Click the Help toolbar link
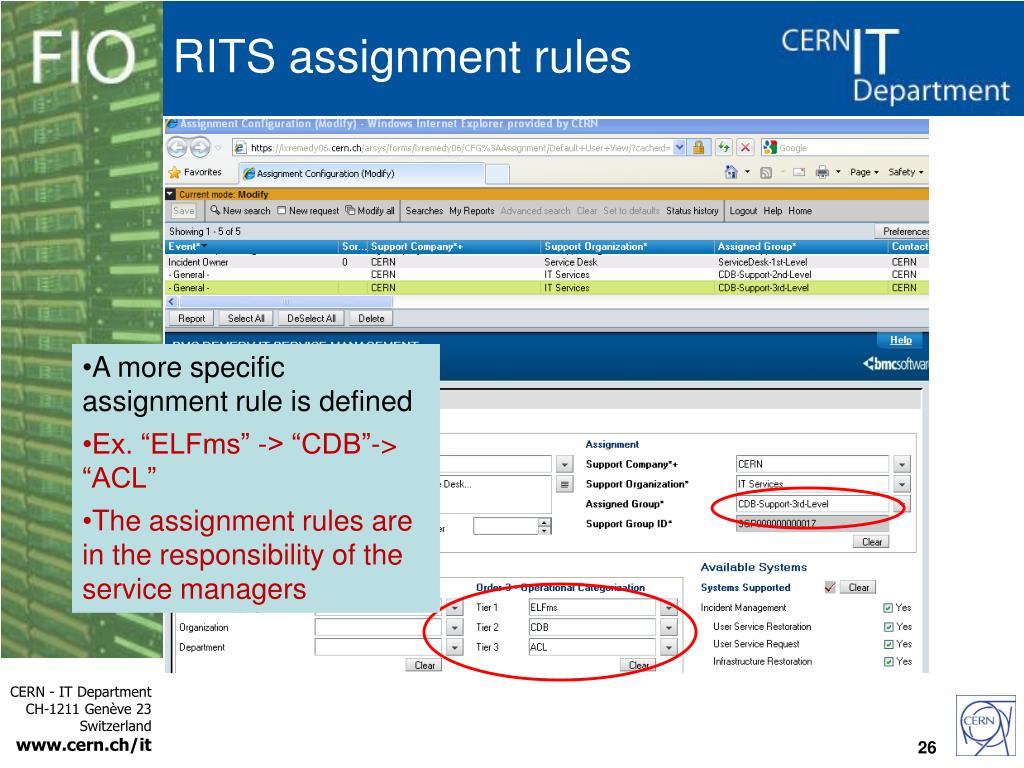This screenshot has width=1024, height=768. (x=773, y=211)
